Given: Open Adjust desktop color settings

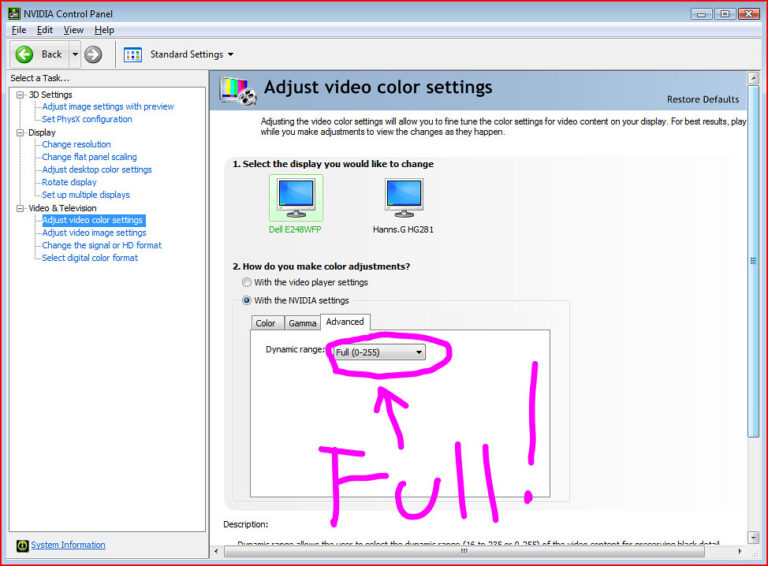Looking at the screenshot, I should 97,169.
